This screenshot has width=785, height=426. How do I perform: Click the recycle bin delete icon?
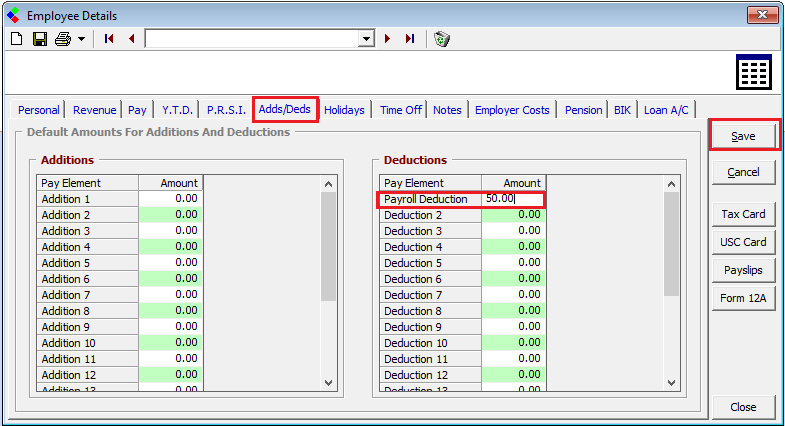(442, 39)
